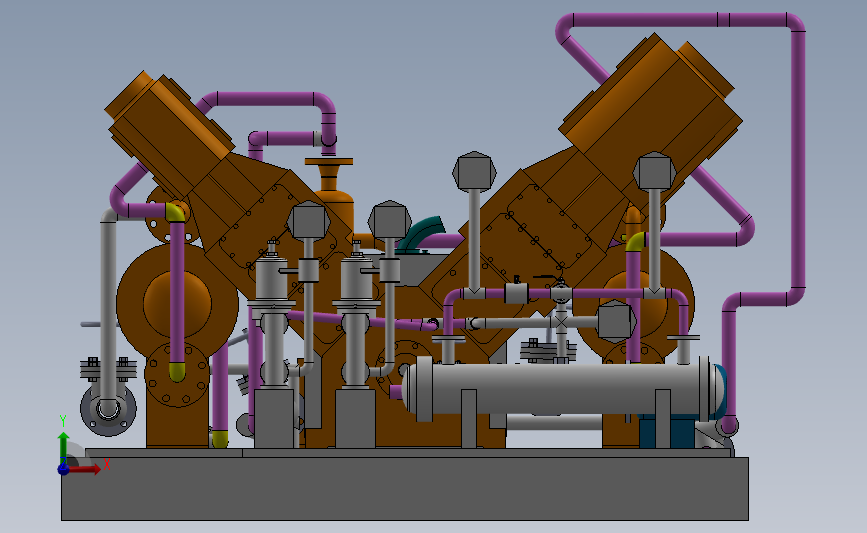Select the gray flanged pipe outlet at far left

coord(108,408)
